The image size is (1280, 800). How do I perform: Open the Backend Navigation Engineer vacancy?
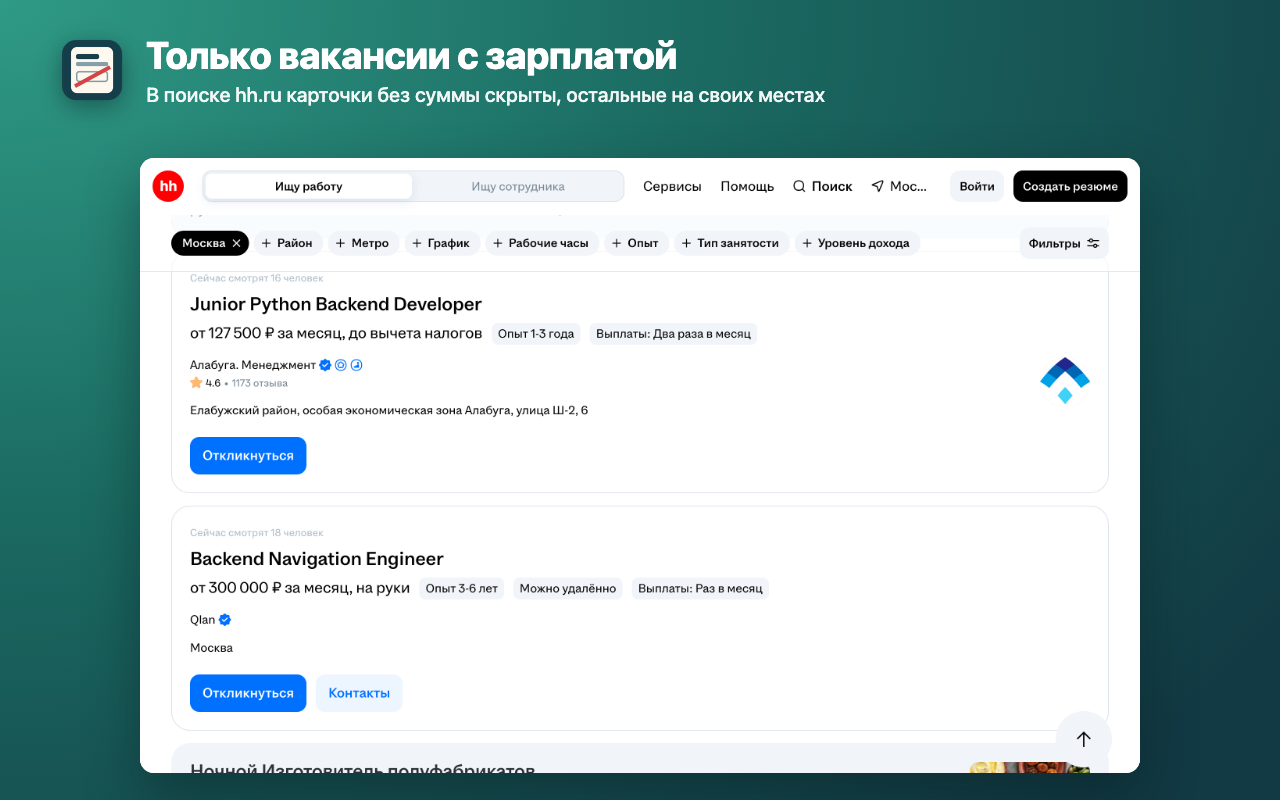pyautogui.click(x=317, y=559)
